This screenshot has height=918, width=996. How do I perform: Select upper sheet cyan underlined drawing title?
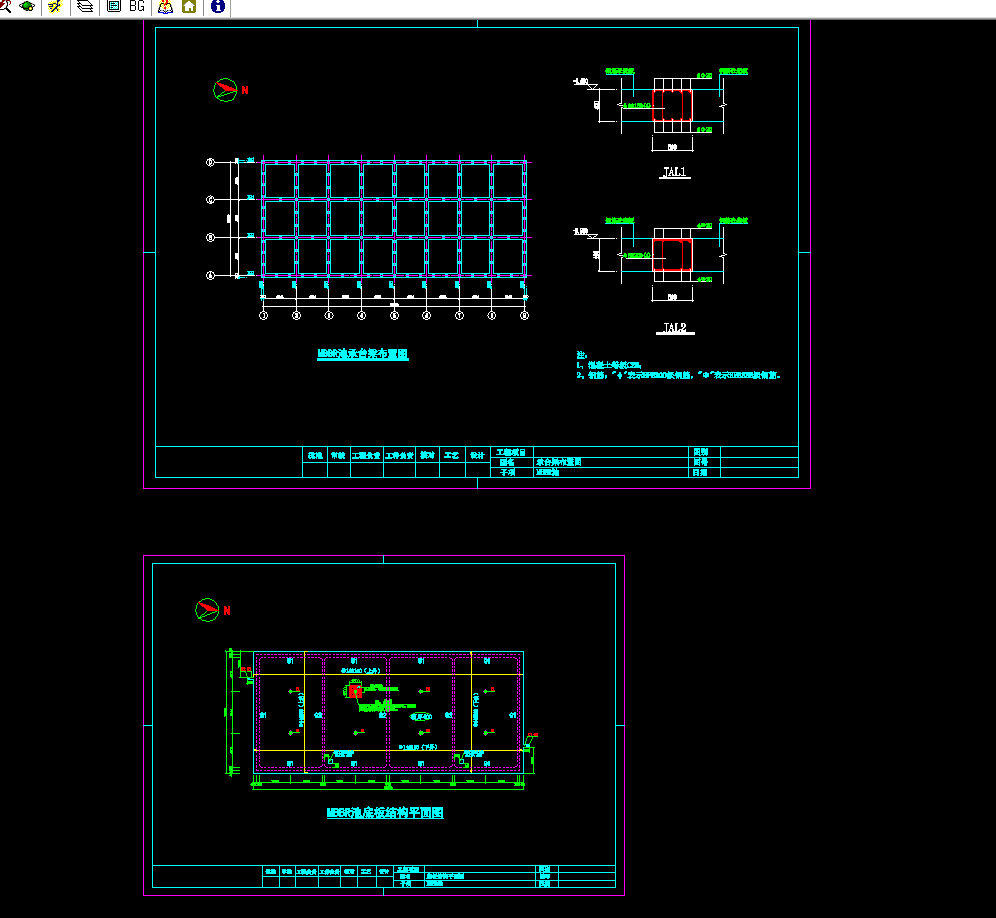point(363,354)
